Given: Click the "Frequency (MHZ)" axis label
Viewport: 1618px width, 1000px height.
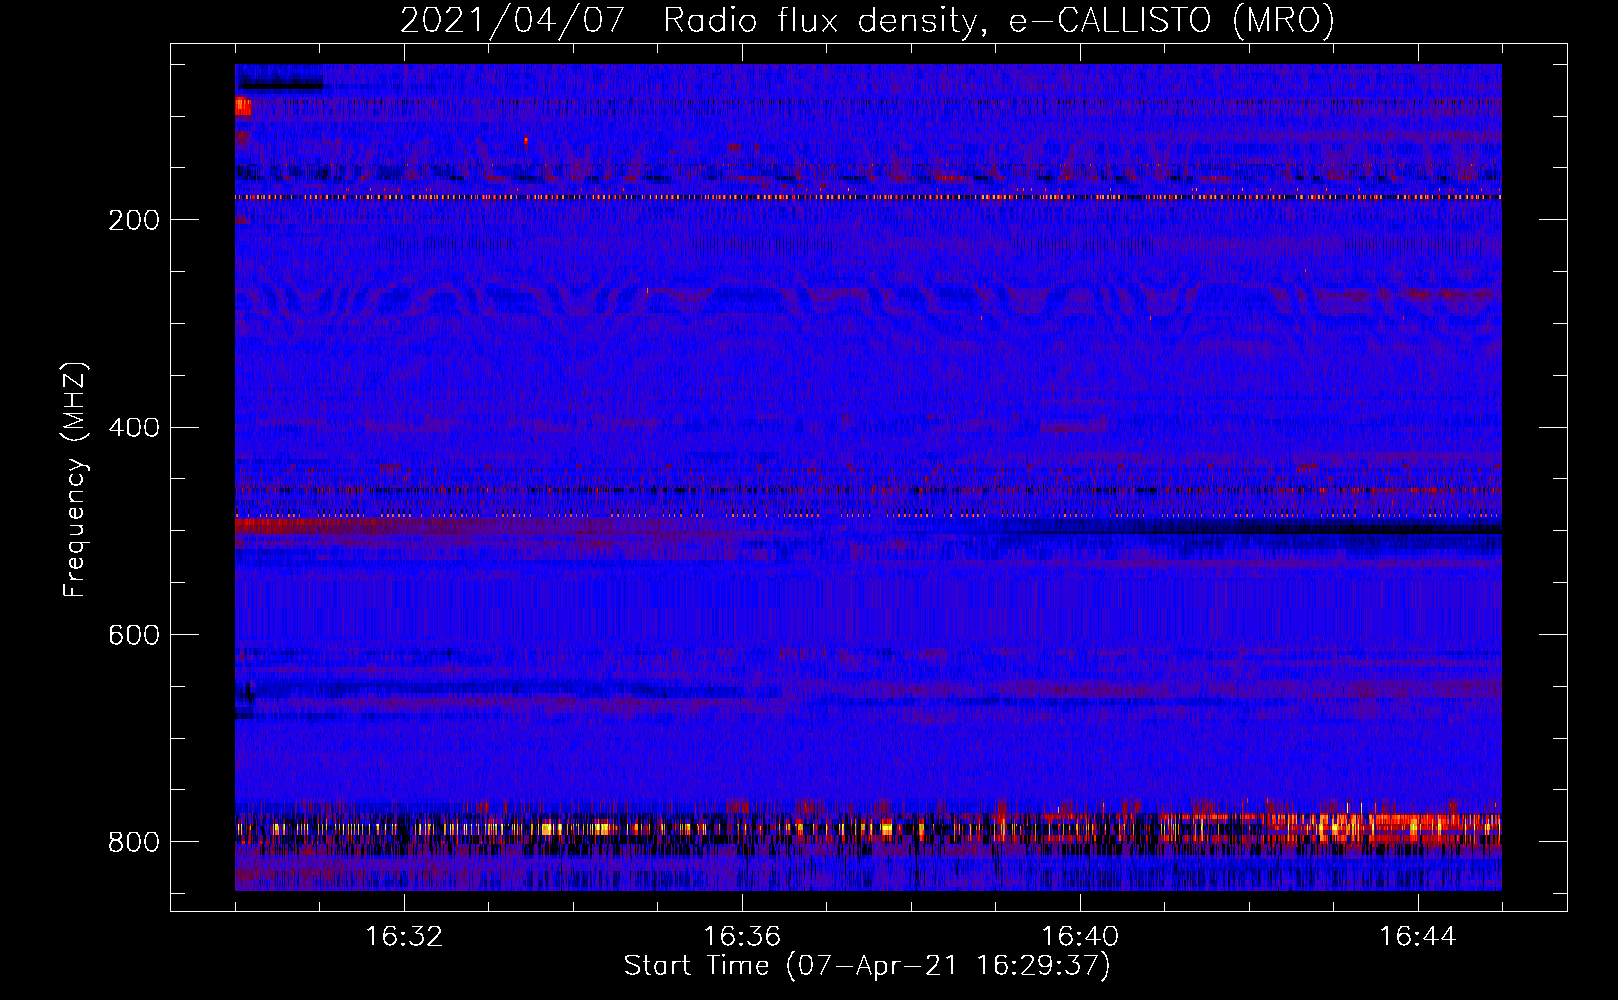Looking at the screenshot, I should [75, 479].
